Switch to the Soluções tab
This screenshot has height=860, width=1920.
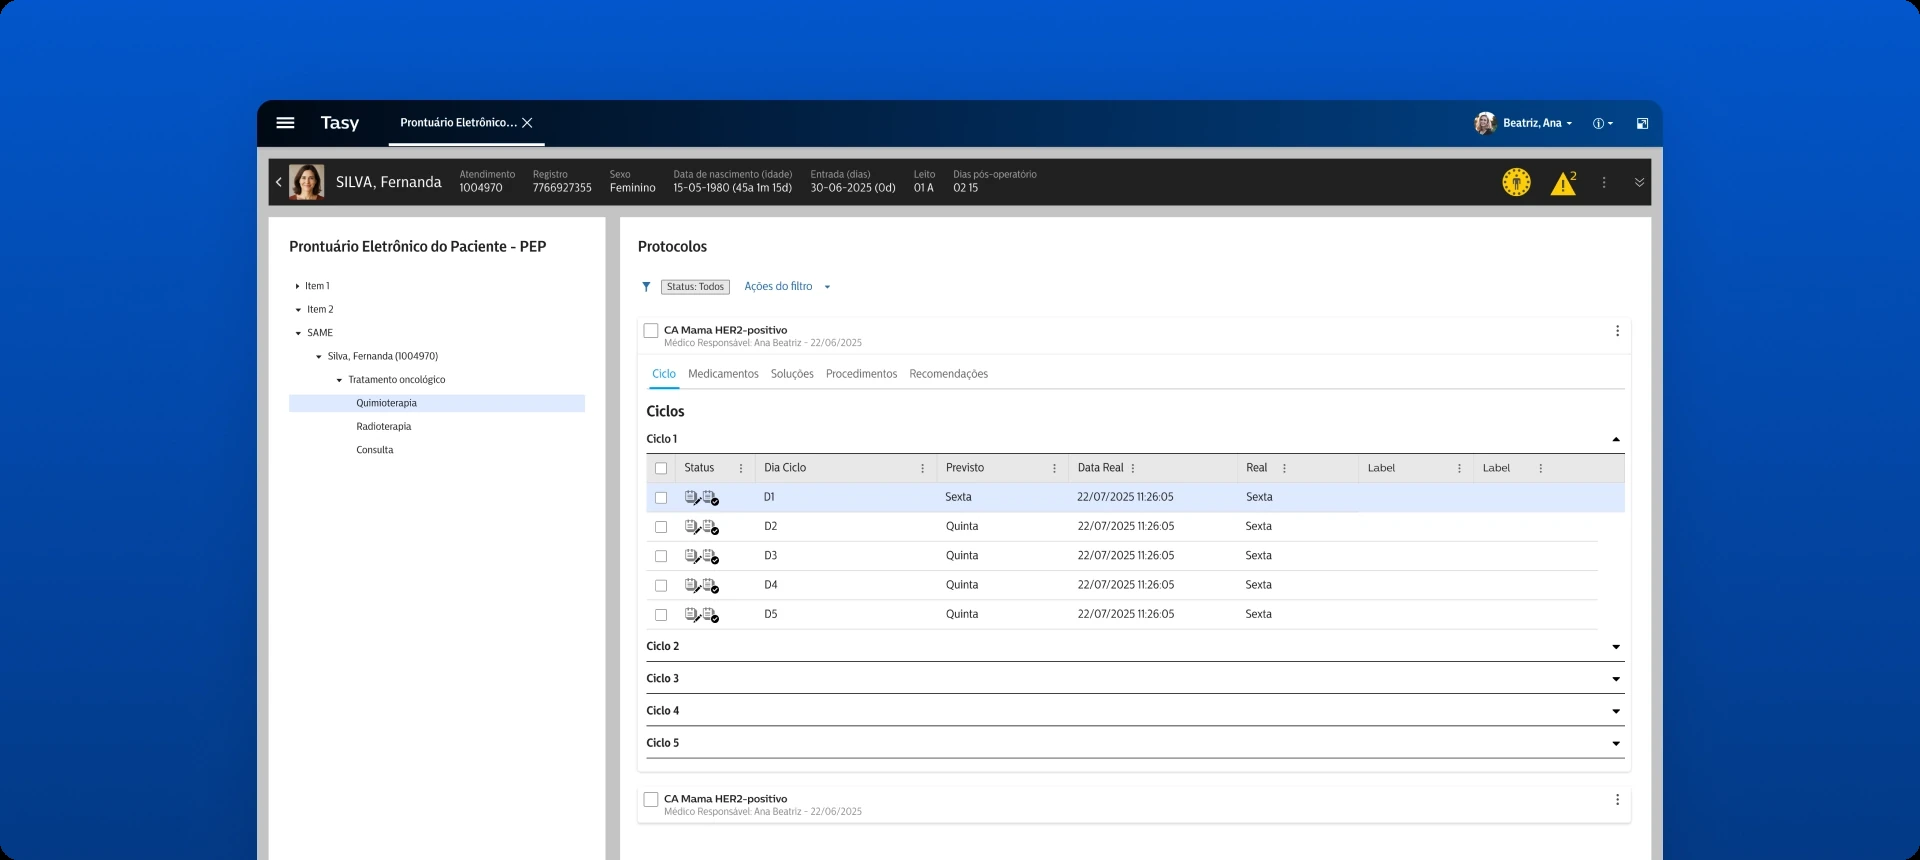coord(792,374)
